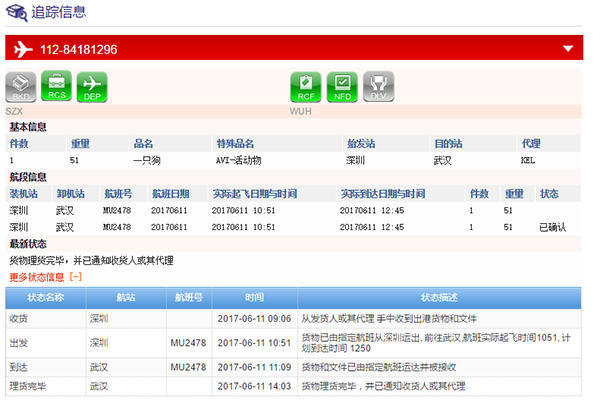The height and width of the screenshot is (416, 600).
Task: Click the 已确认 status cell
Action: click(x=552, y=227)
